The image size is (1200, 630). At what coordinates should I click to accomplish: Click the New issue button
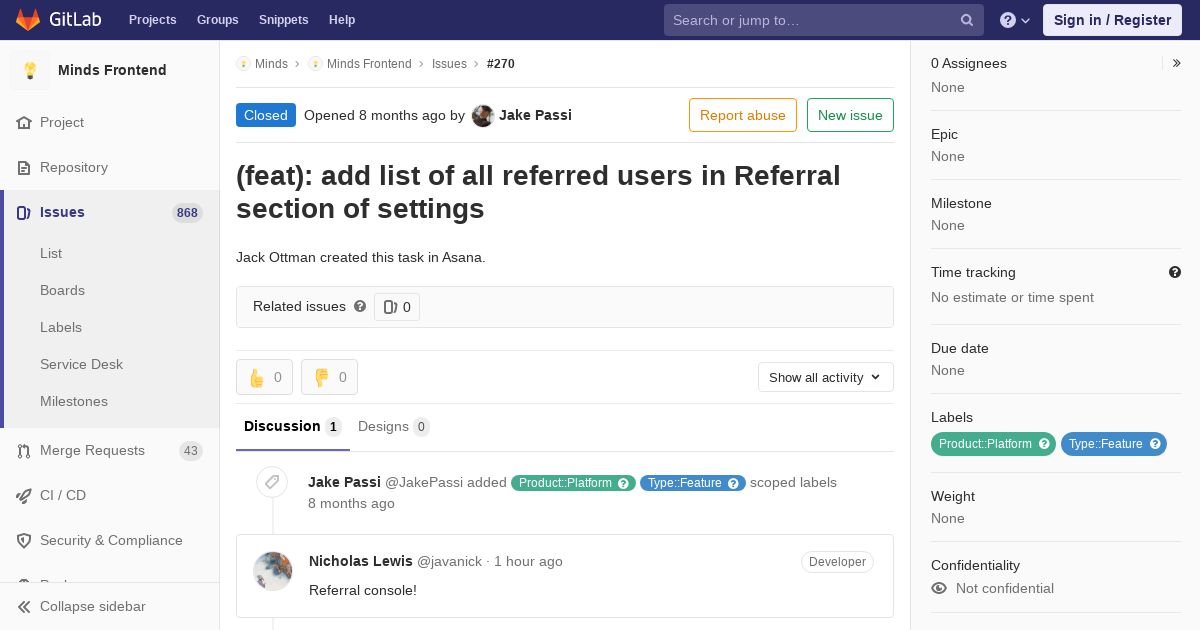pyautogui.click(x=850, y=115)
